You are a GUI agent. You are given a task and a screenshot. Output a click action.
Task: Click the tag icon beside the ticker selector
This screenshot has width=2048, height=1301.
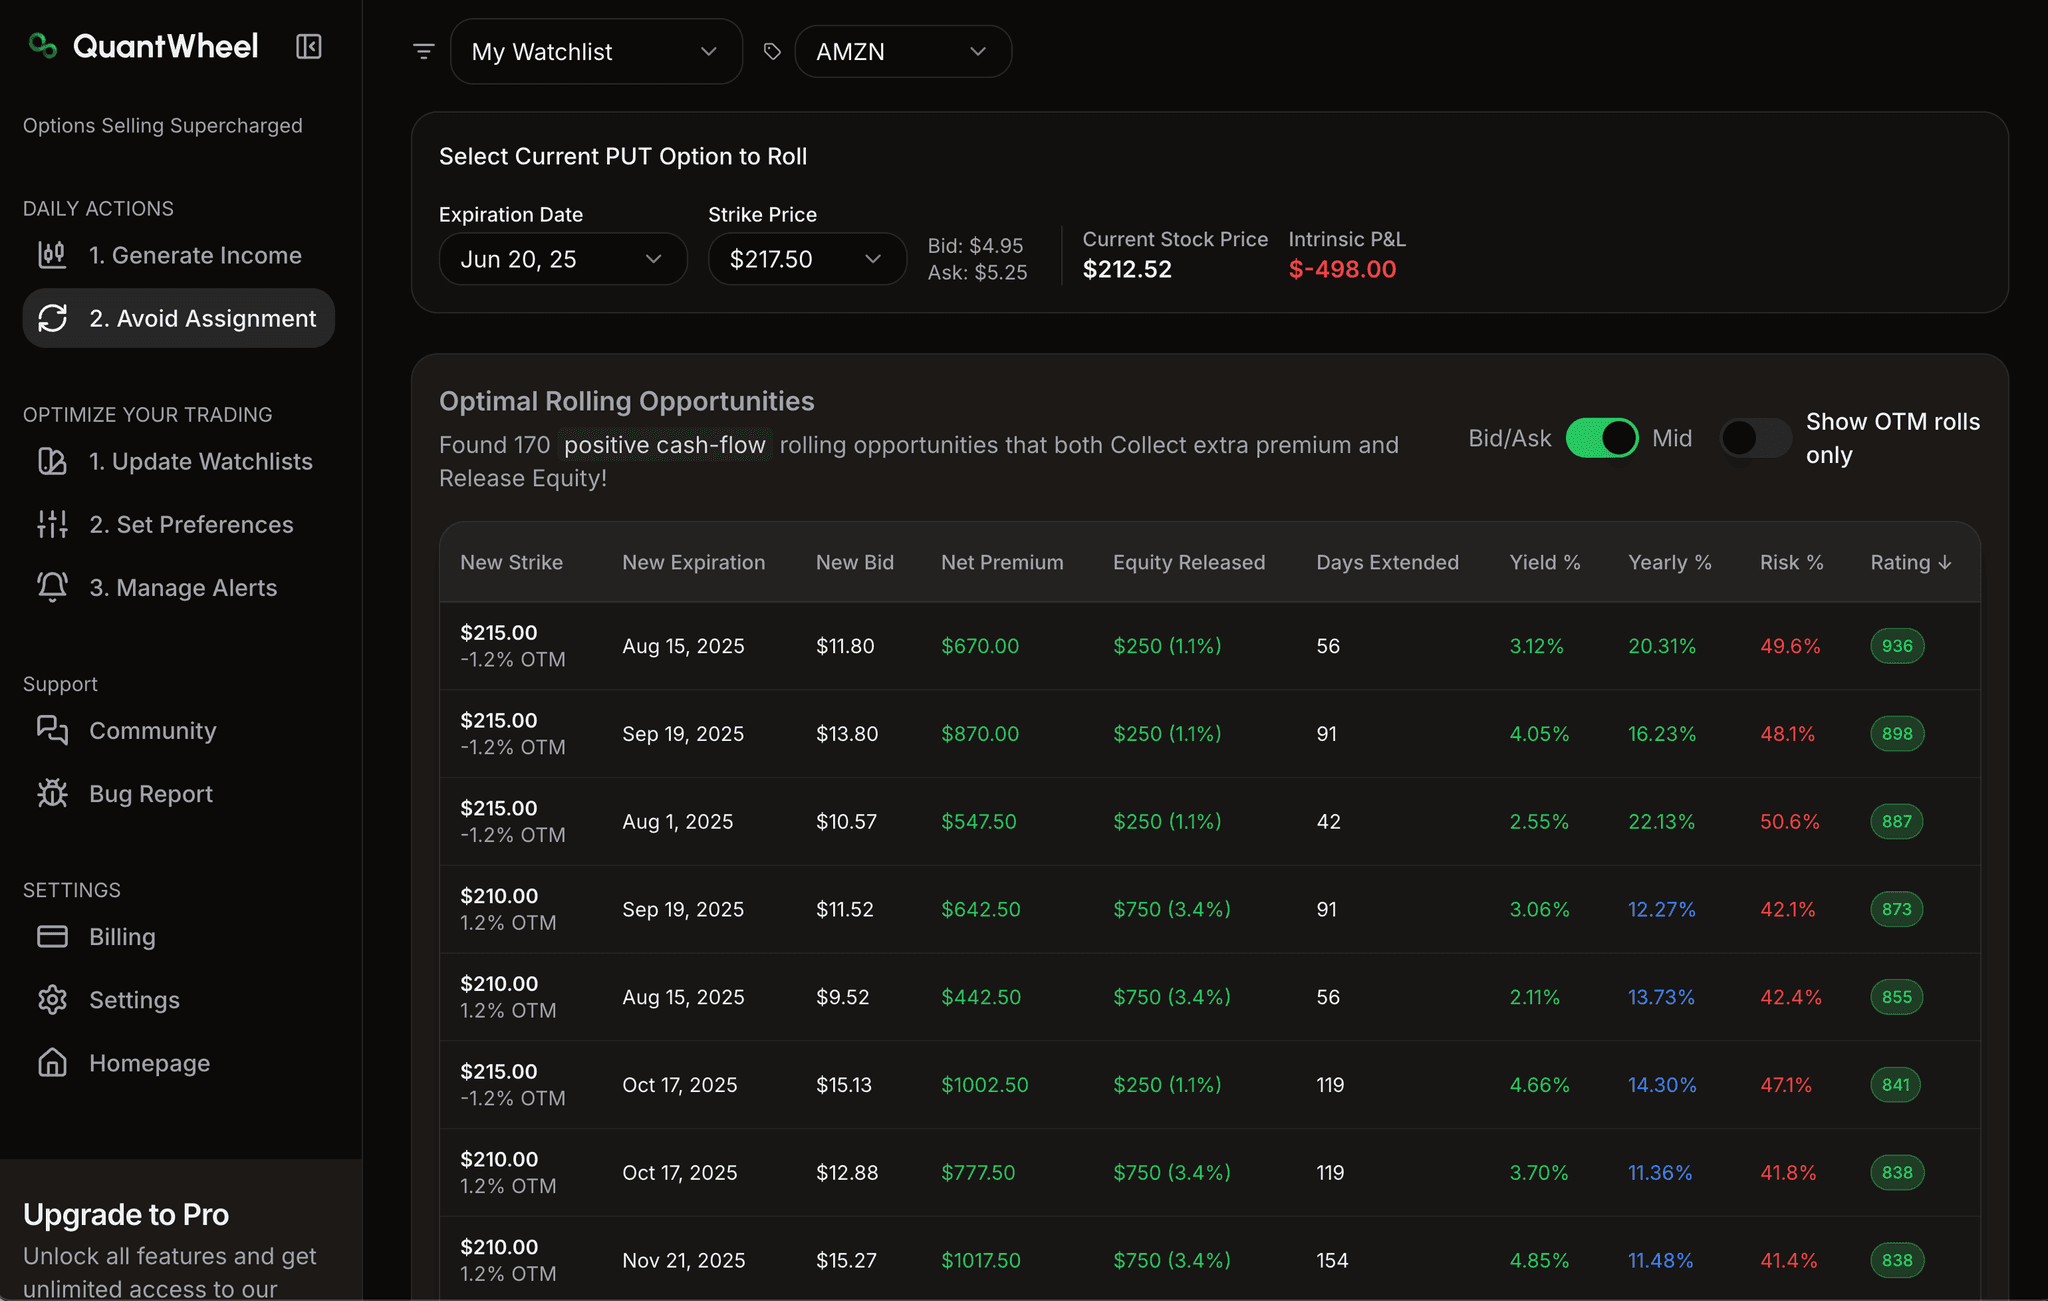pos(771,50)
